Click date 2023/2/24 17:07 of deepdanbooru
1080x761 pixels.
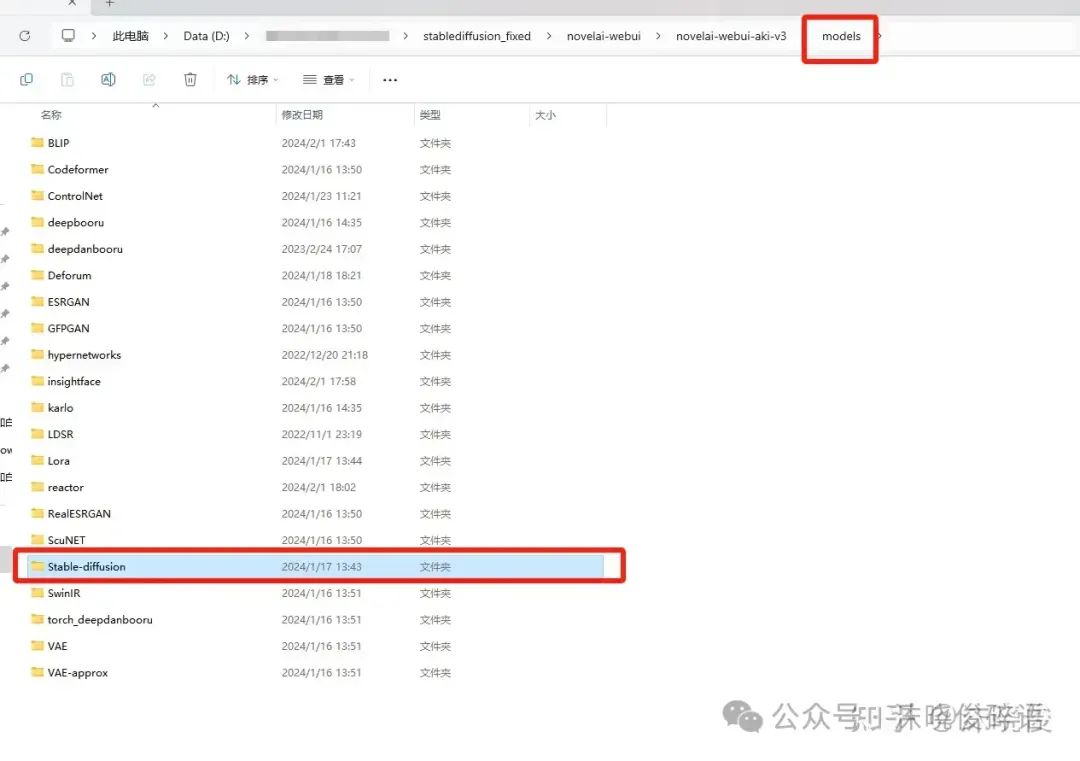click(322, 249)
